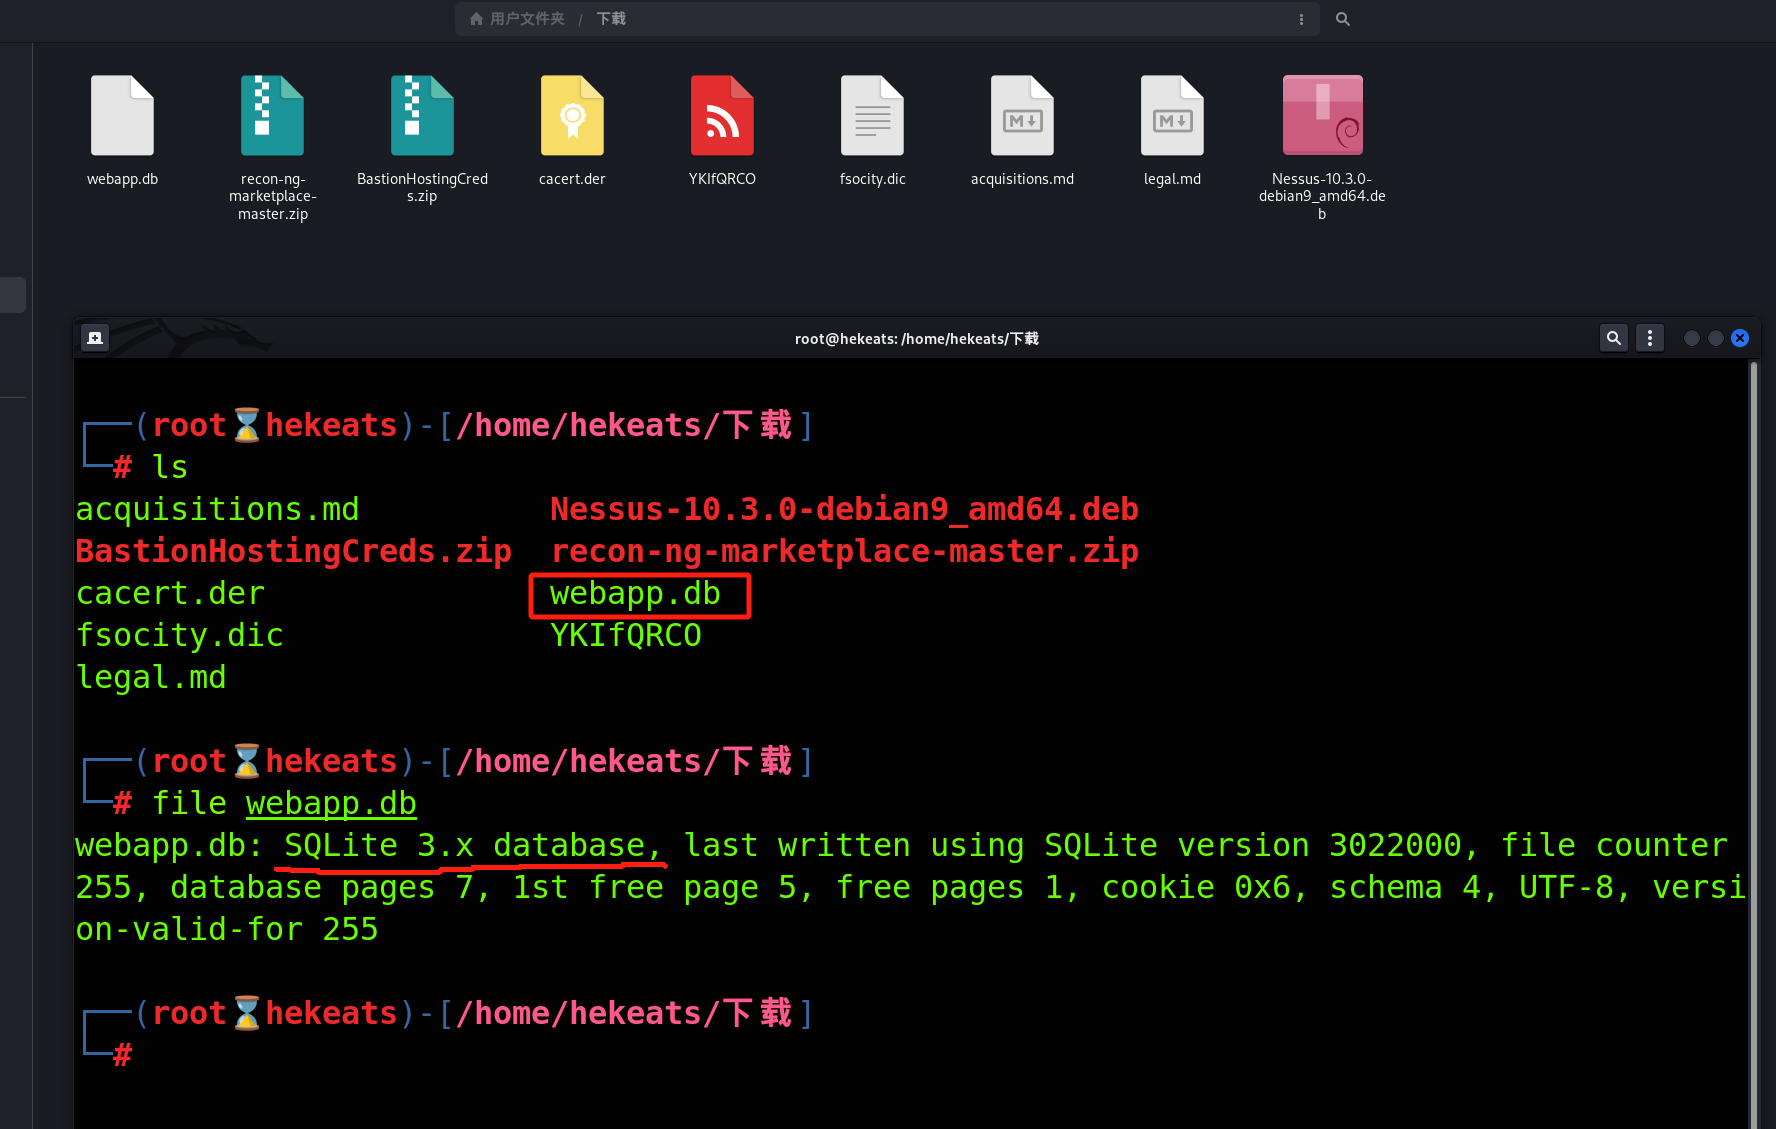
Task: Open the terminal hamburger menu
Action: 1650,338
